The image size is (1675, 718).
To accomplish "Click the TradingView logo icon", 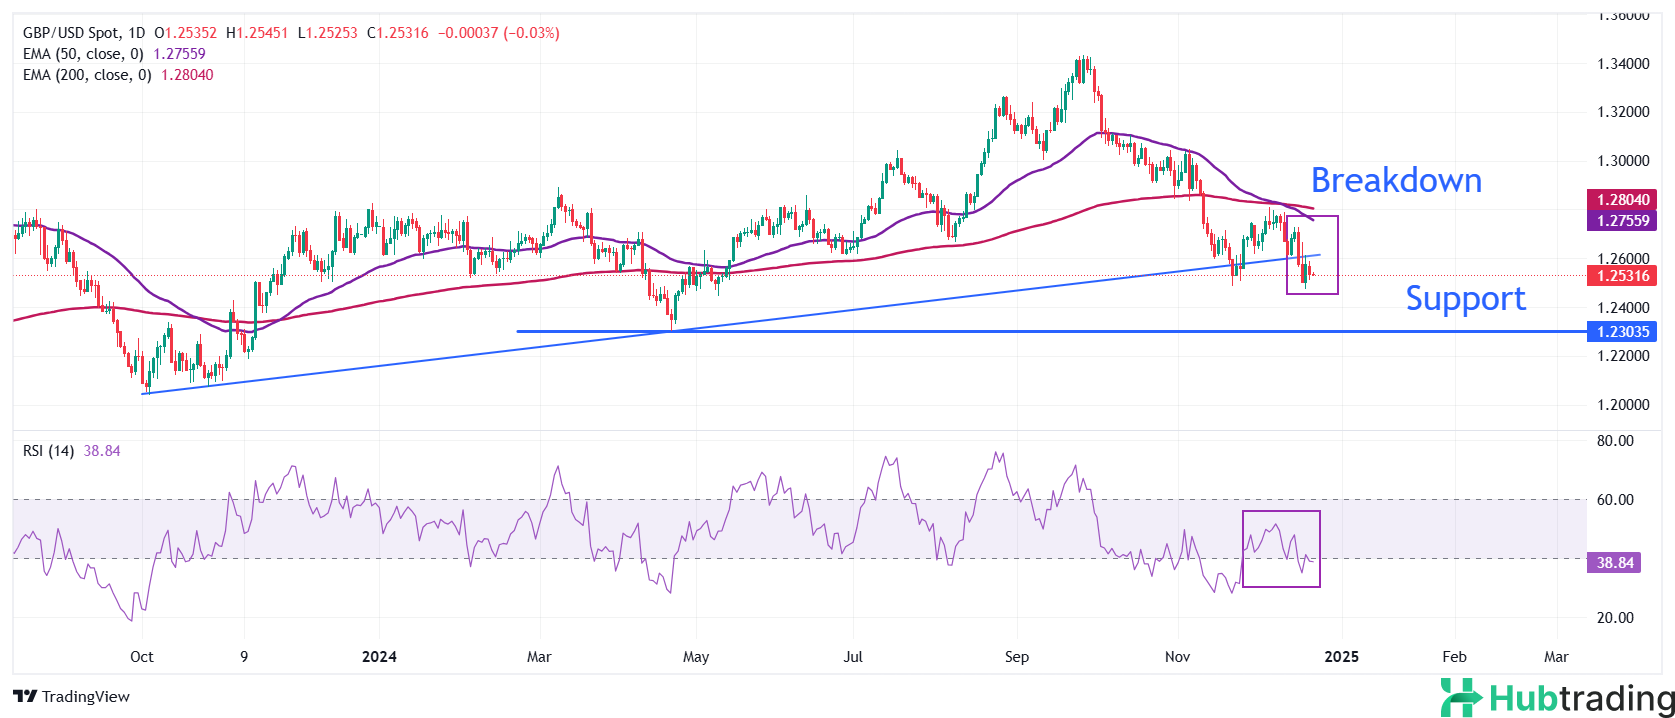I will [25, 697].
